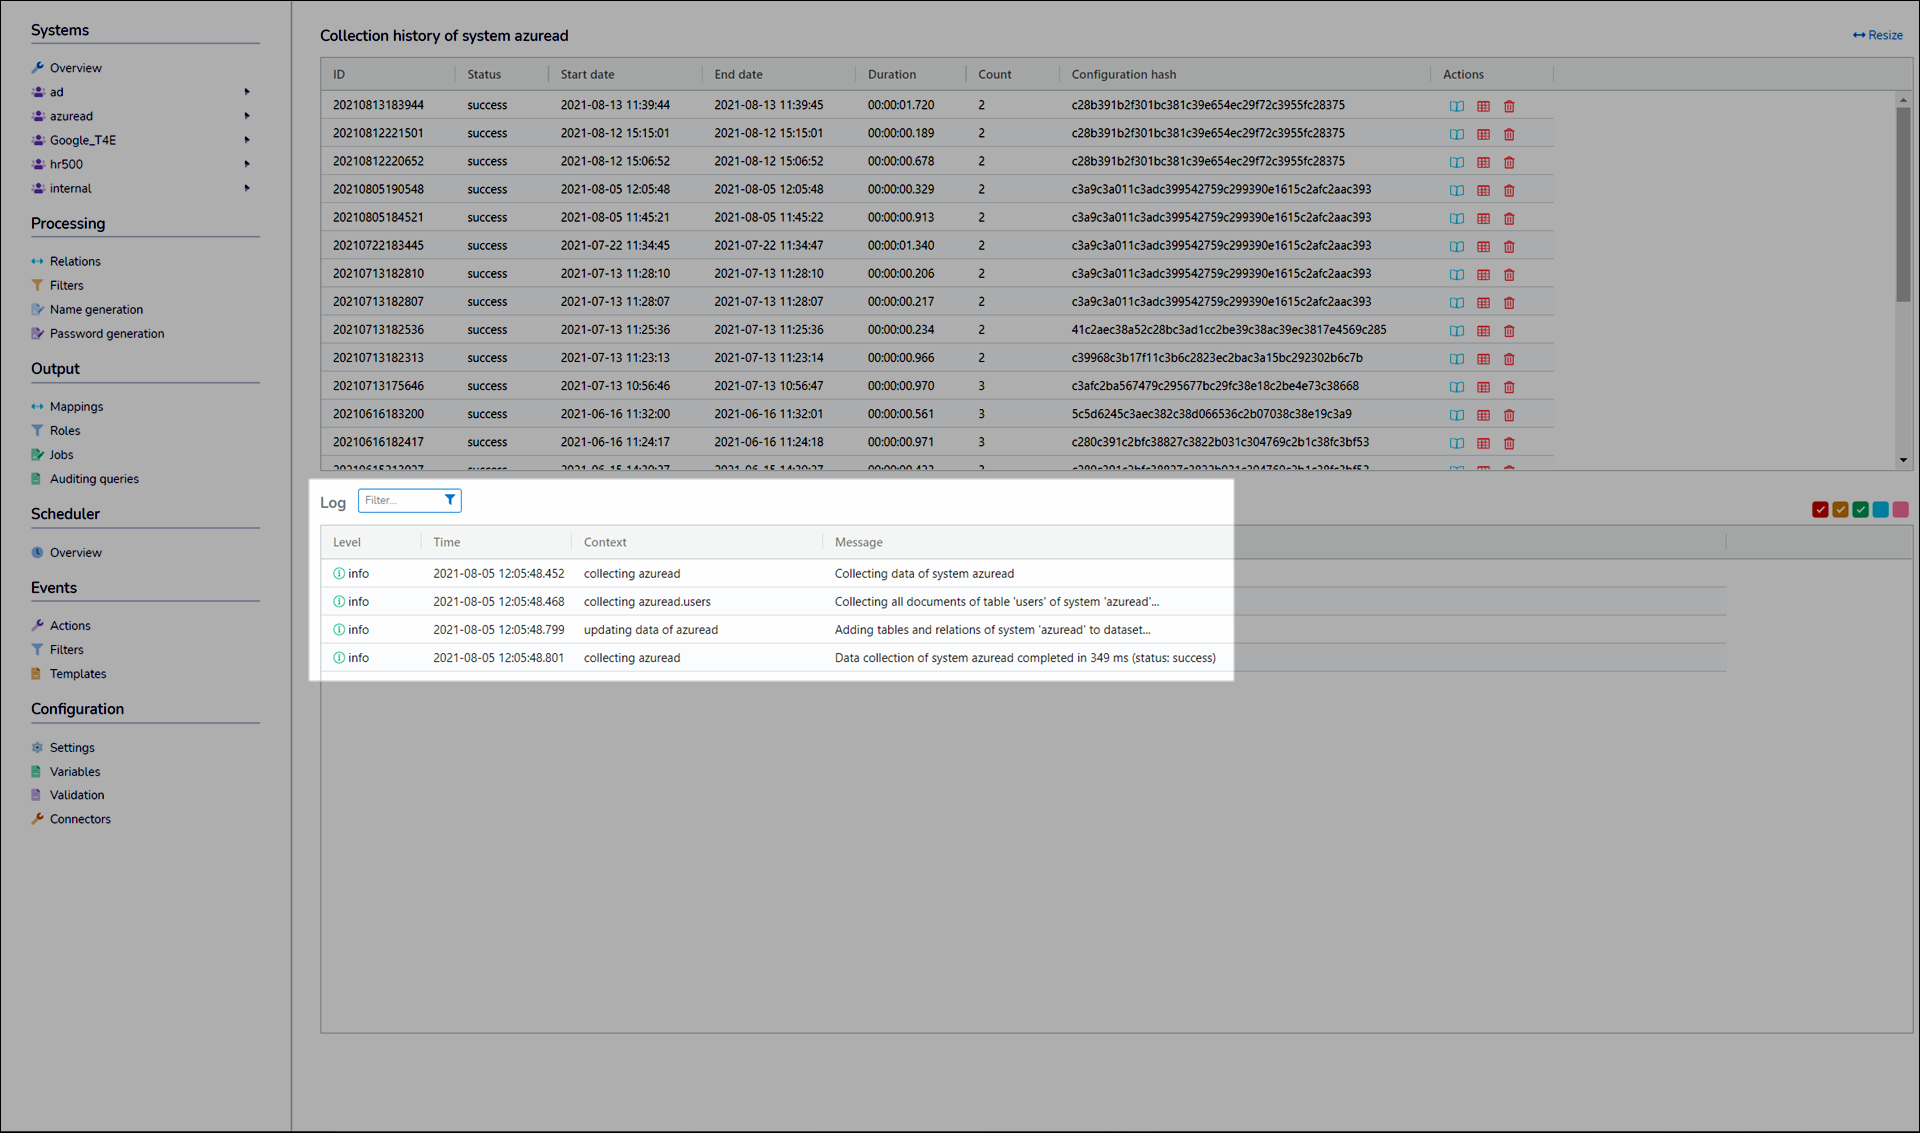Viewport: 1920px width, 1133px height.
Task: Click table view icon for collection 20210805190548
Action: (x=1483, y=190)
